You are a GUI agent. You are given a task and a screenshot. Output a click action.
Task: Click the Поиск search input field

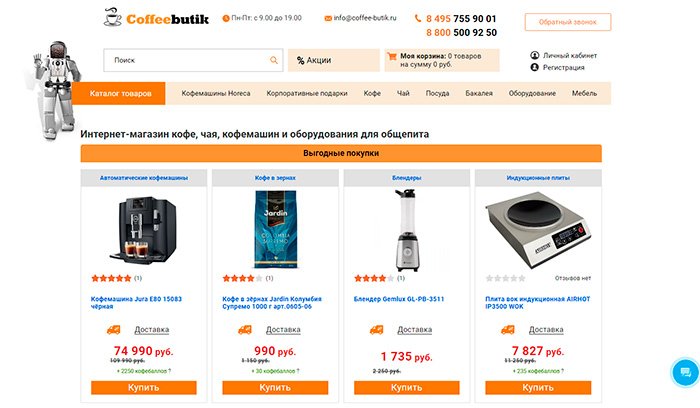(x=193, y=60)
